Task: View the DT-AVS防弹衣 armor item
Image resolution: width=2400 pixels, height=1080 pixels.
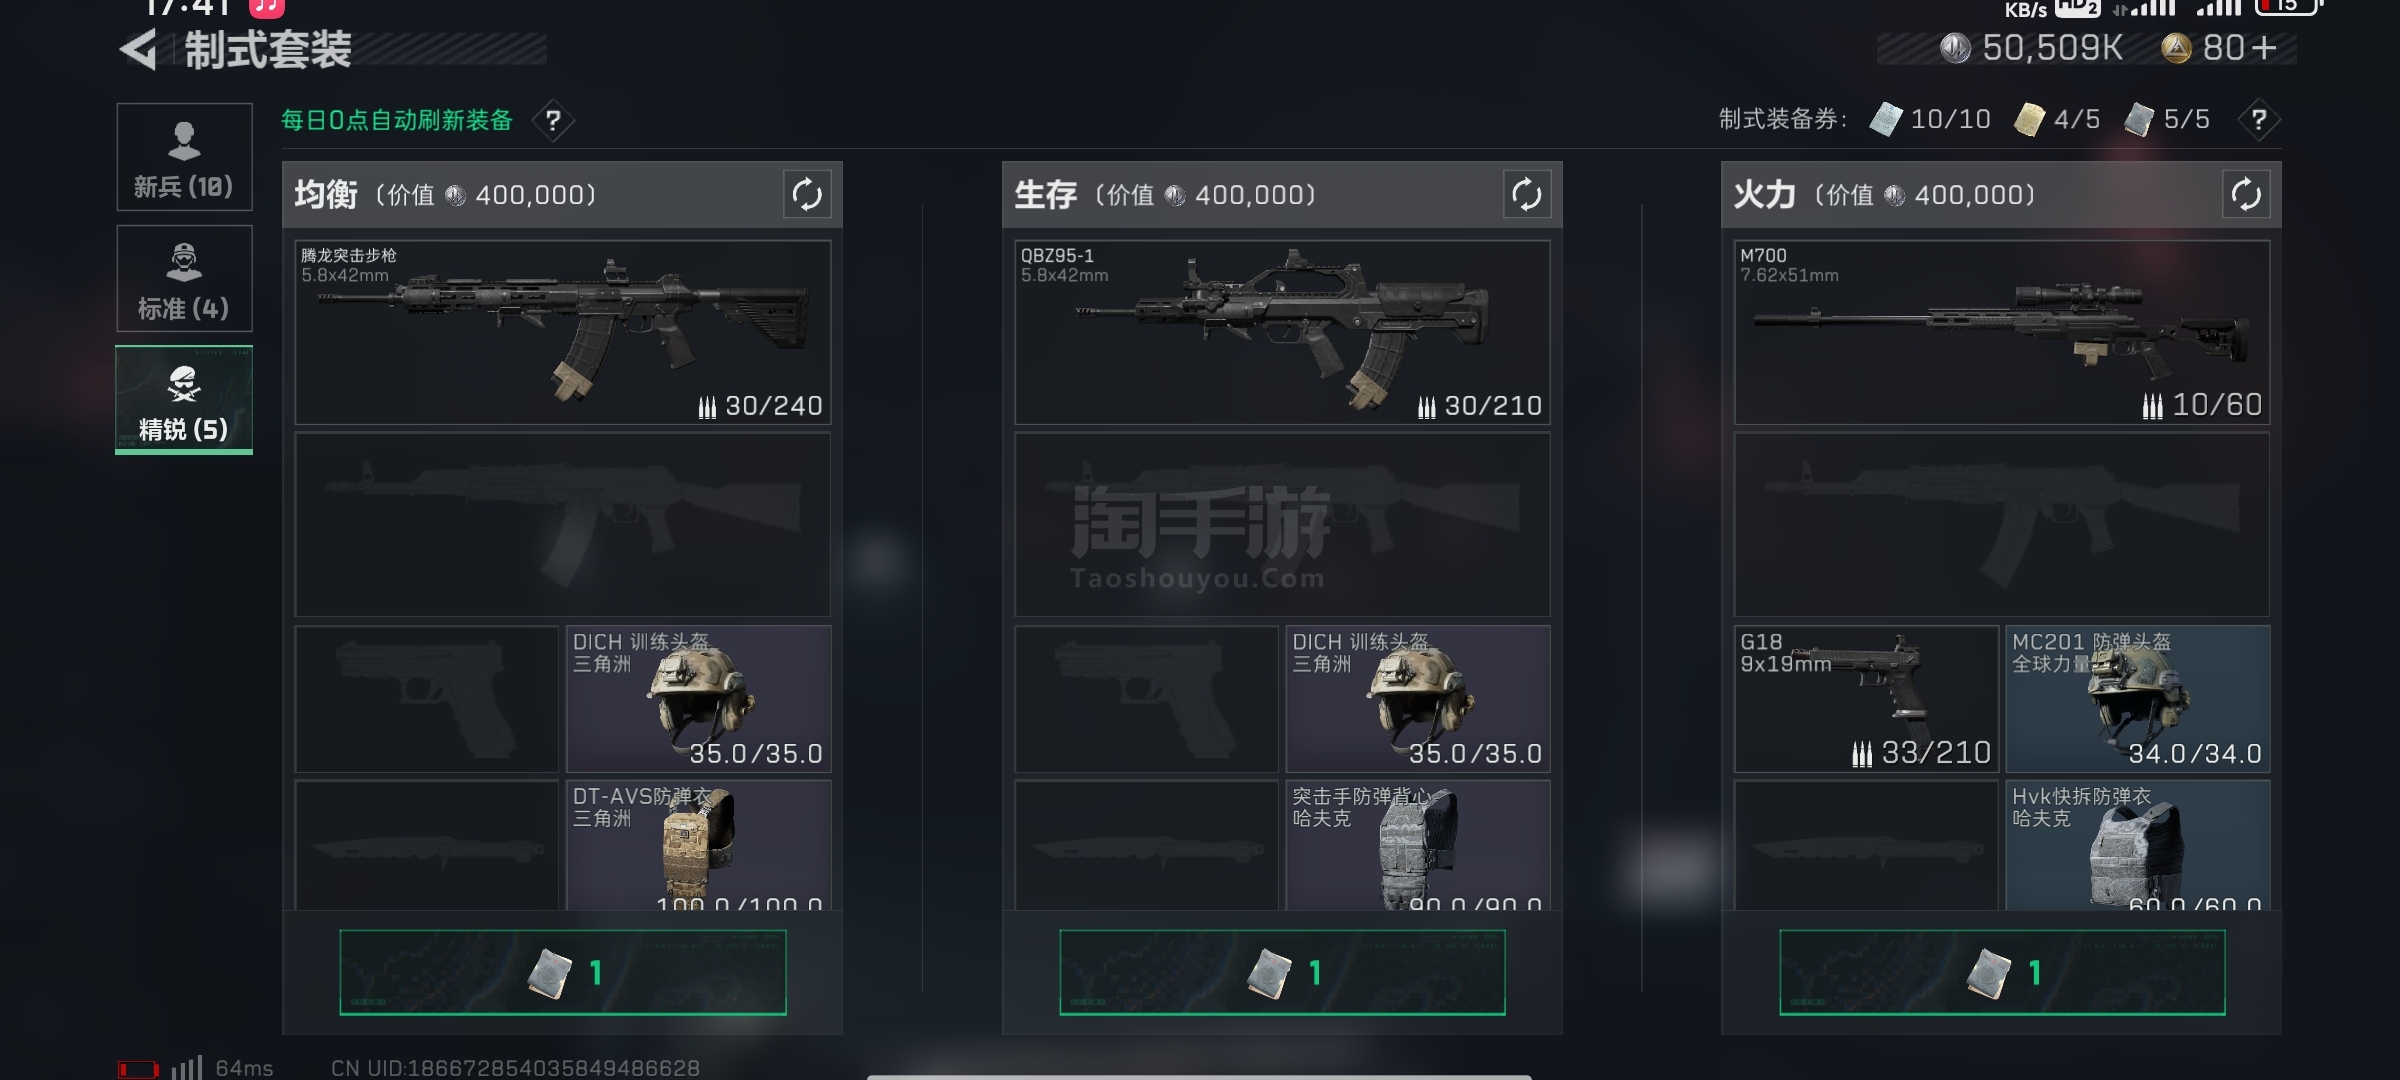Action: (699, 845)
